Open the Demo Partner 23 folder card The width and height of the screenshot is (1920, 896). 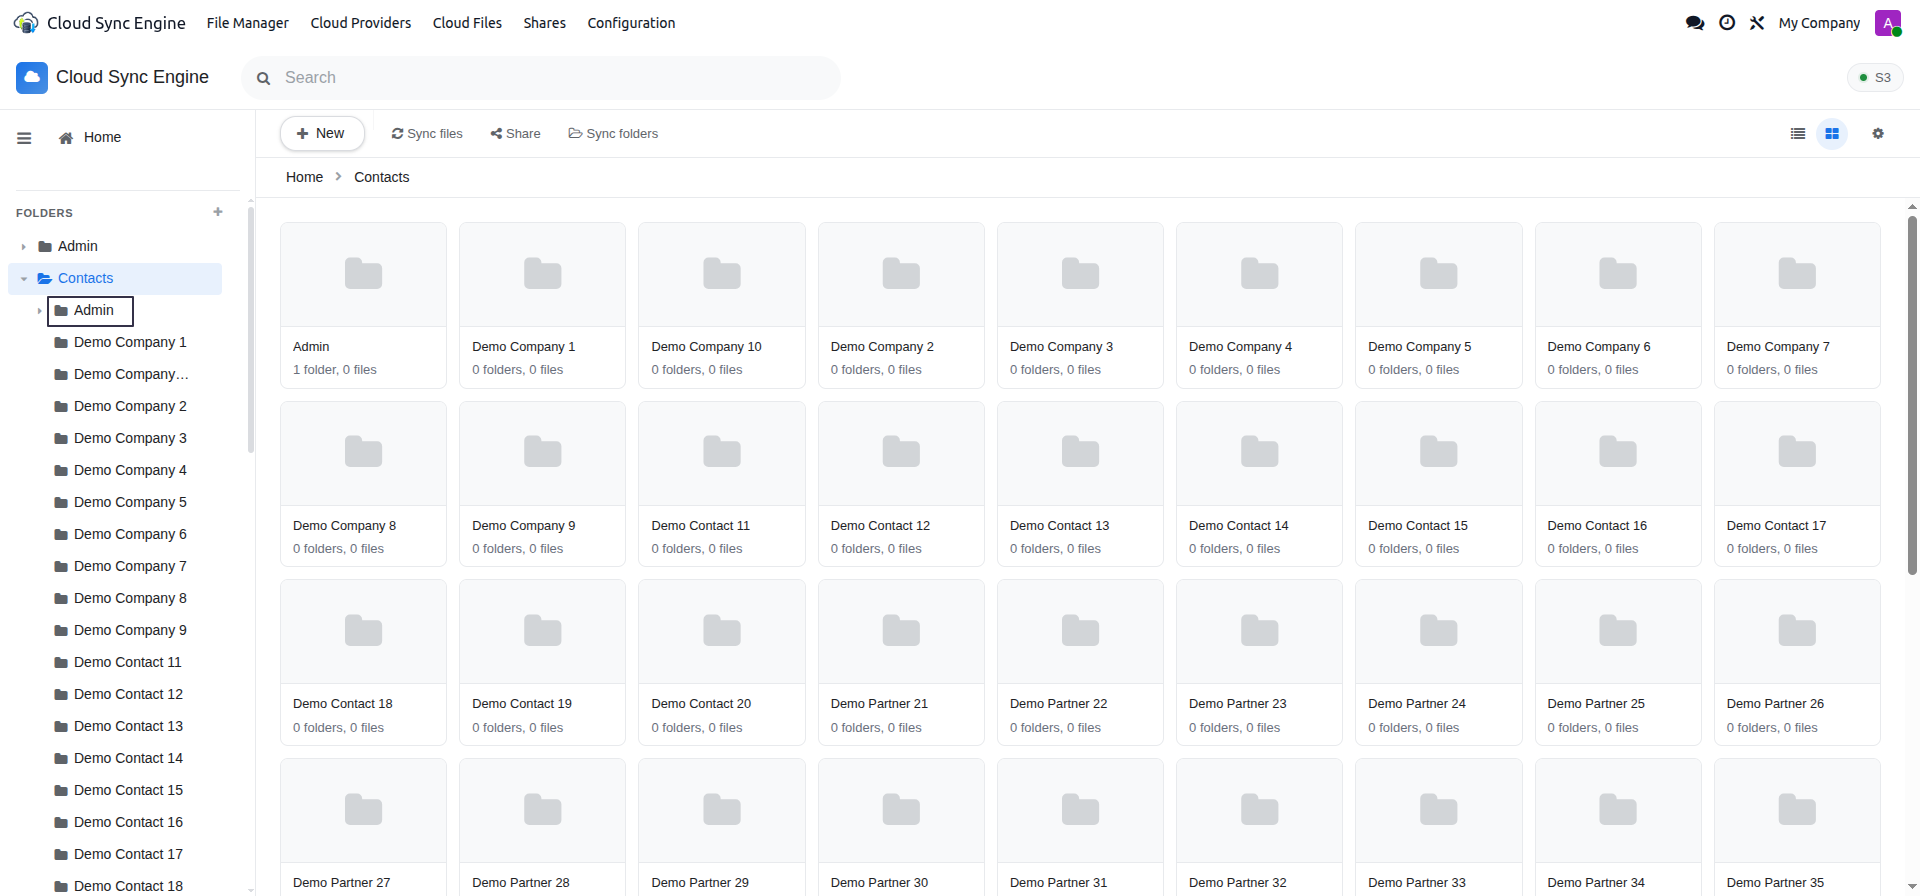tap(1259, 662)
